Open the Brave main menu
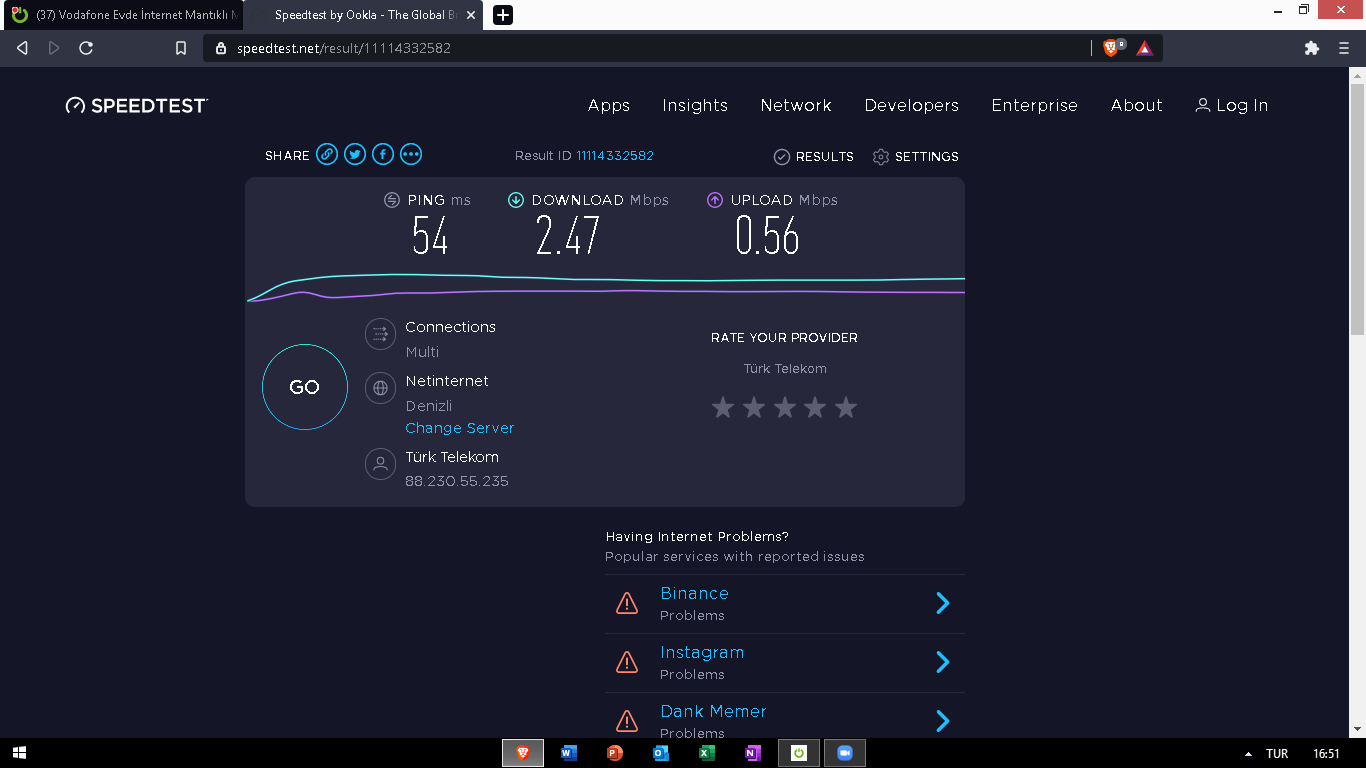The image size is (1366, 768). coord(1344,48)
